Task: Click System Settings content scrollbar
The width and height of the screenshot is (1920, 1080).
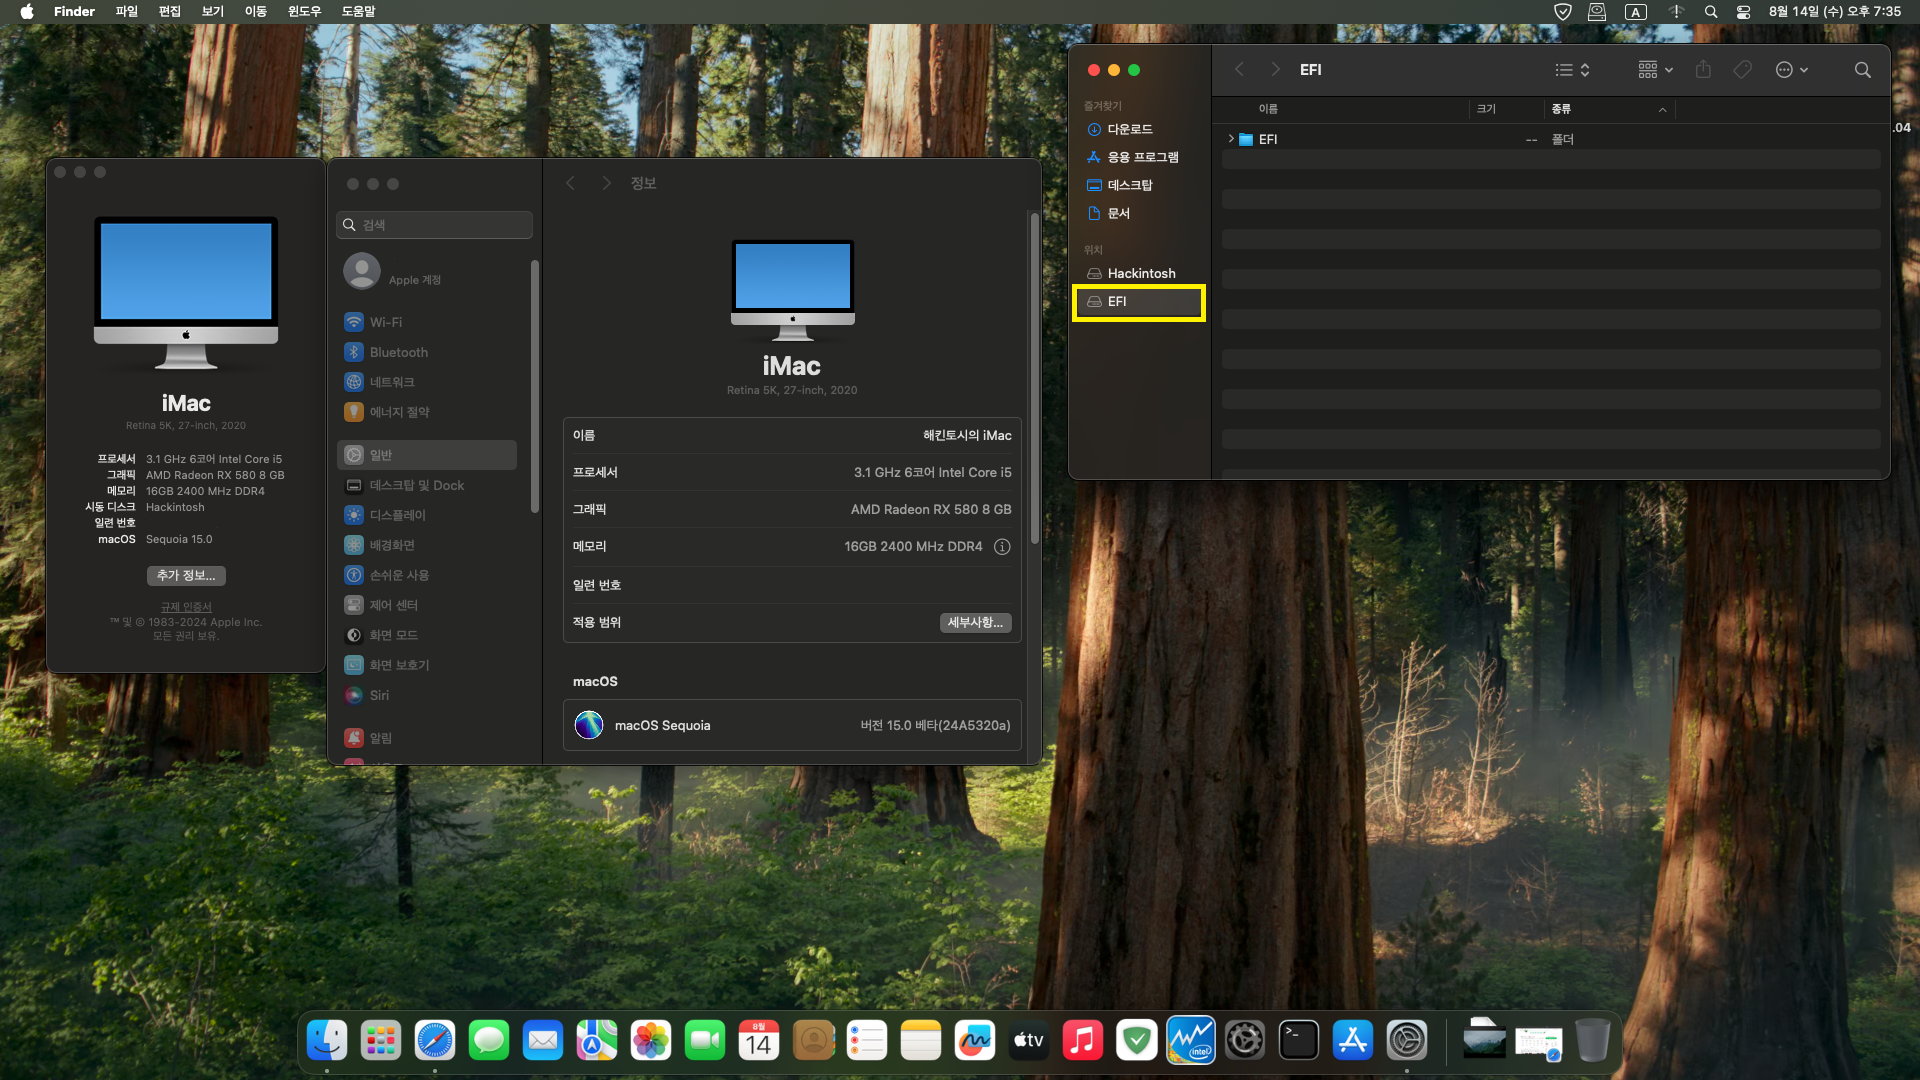Action: coord(1034,378)
